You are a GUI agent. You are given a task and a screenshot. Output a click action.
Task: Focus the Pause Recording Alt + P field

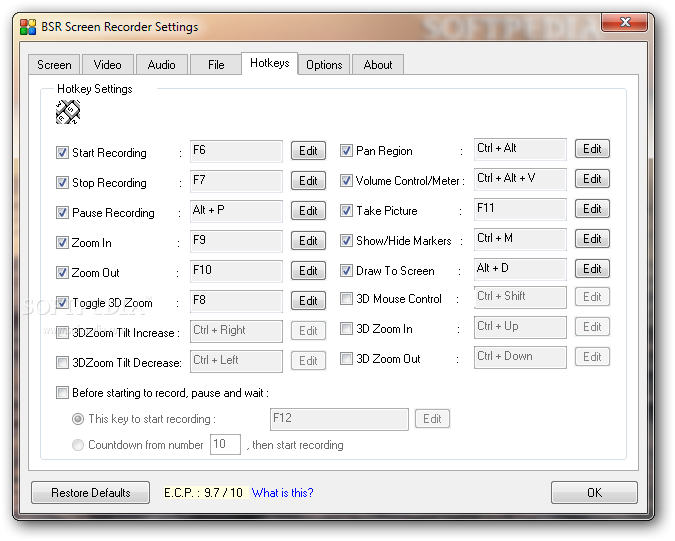click(236, 211)
